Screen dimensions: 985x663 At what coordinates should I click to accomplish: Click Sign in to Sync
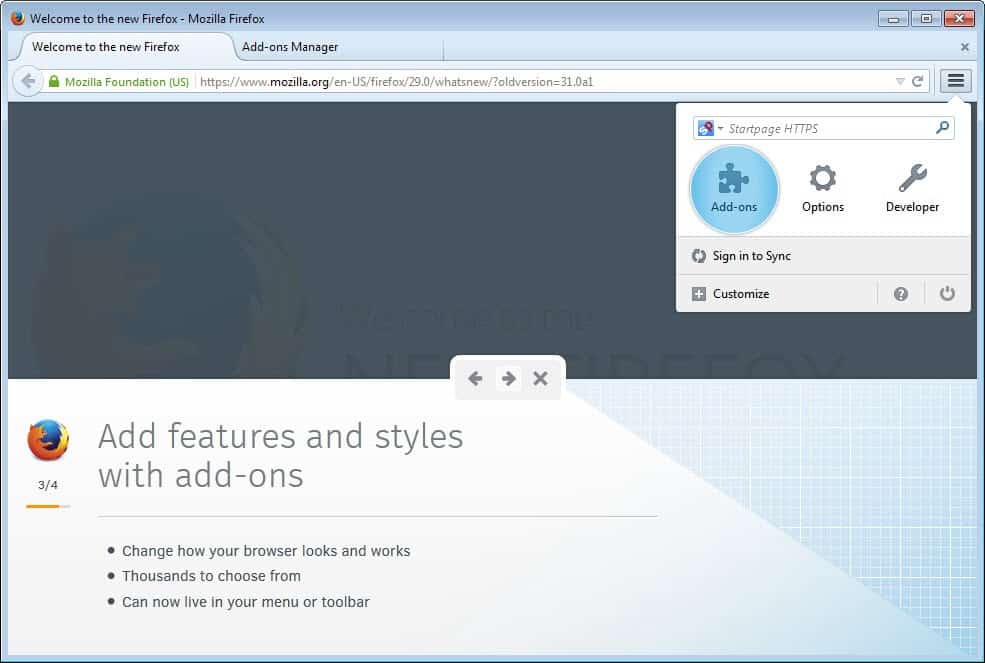(x=751, y=256)
